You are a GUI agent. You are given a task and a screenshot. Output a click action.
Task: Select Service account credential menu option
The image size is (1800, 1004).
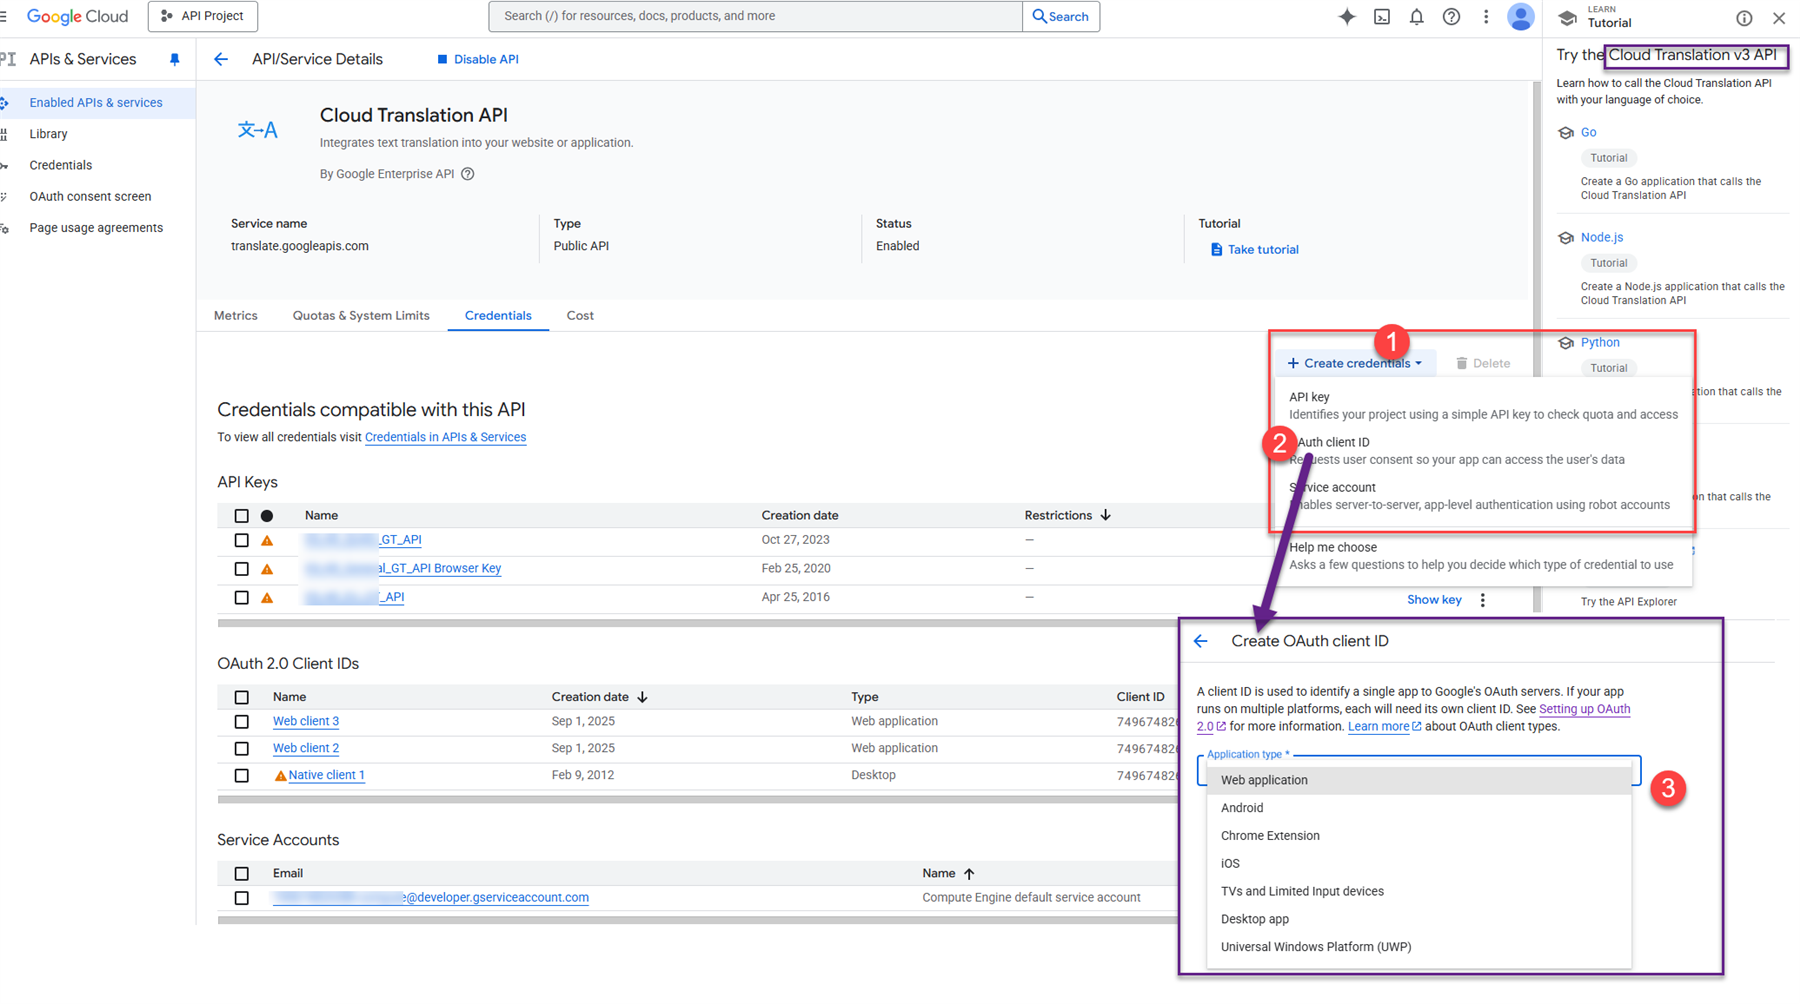1483,496
